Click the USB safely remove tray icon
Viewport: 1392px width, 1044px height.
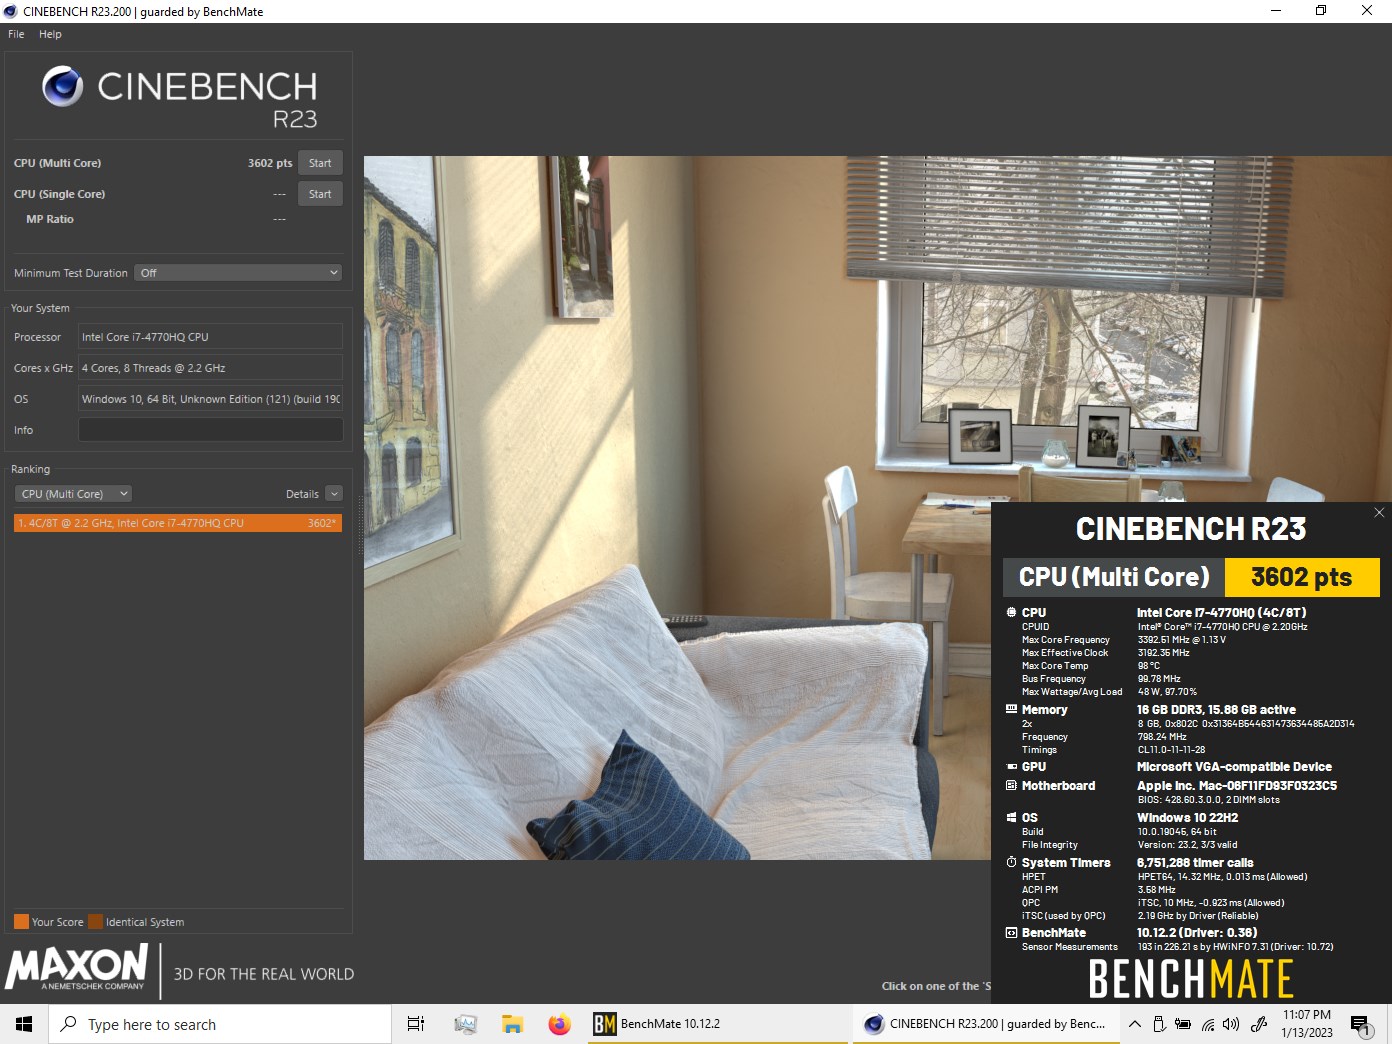click(1159, 1024)
